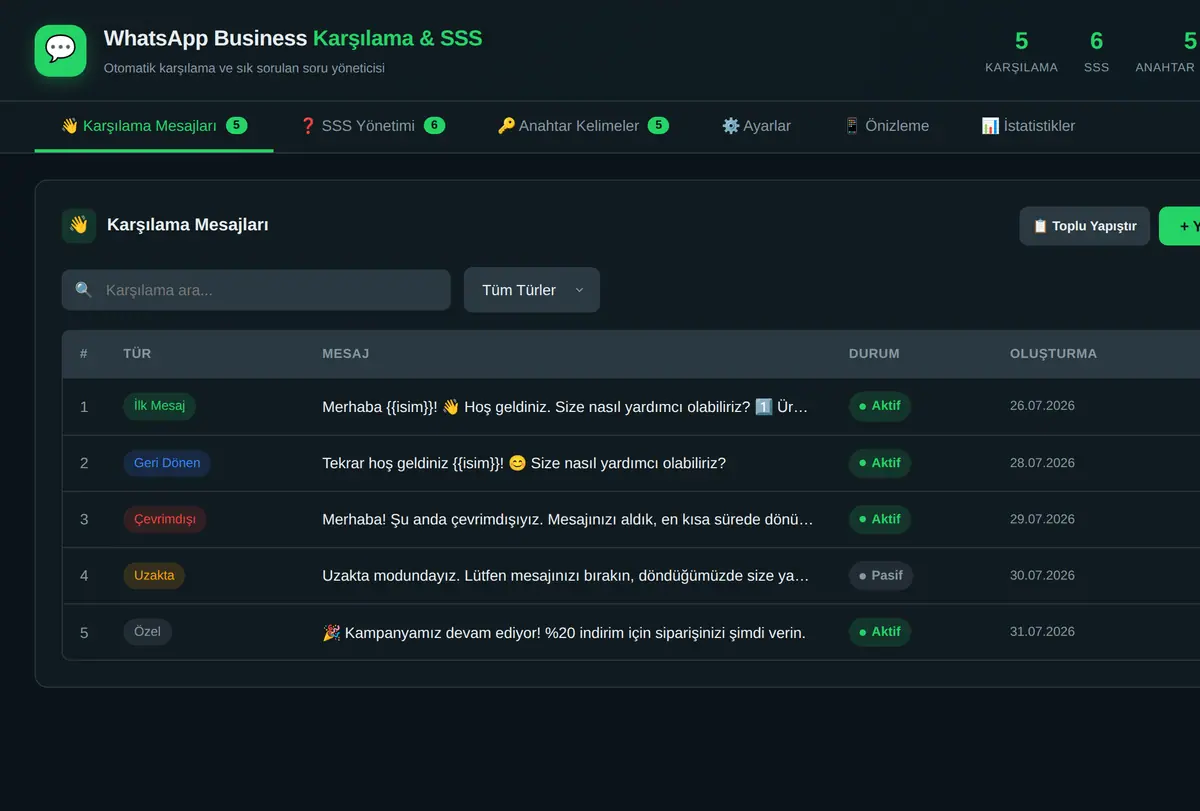Click the DURUM column header
1200x811 pixels.
(874, 354)
